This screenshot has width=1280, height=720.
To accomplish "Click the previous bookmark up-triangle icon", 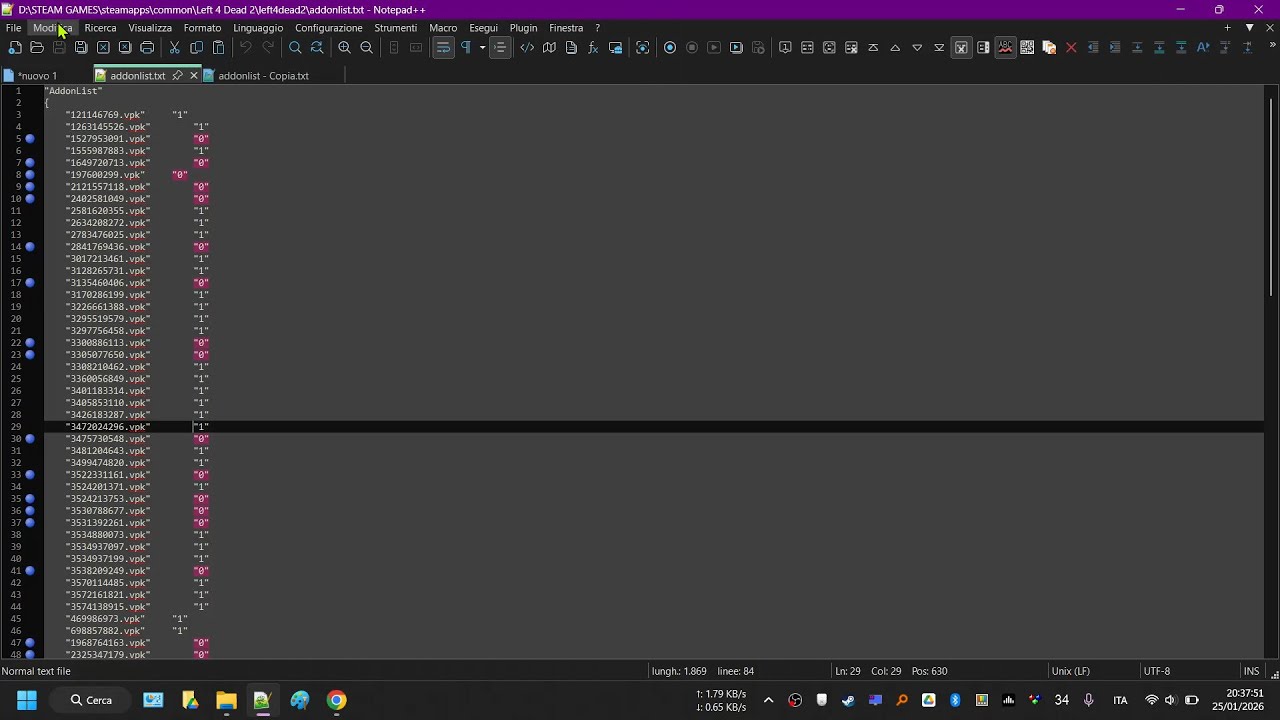I will pos(895,47).
